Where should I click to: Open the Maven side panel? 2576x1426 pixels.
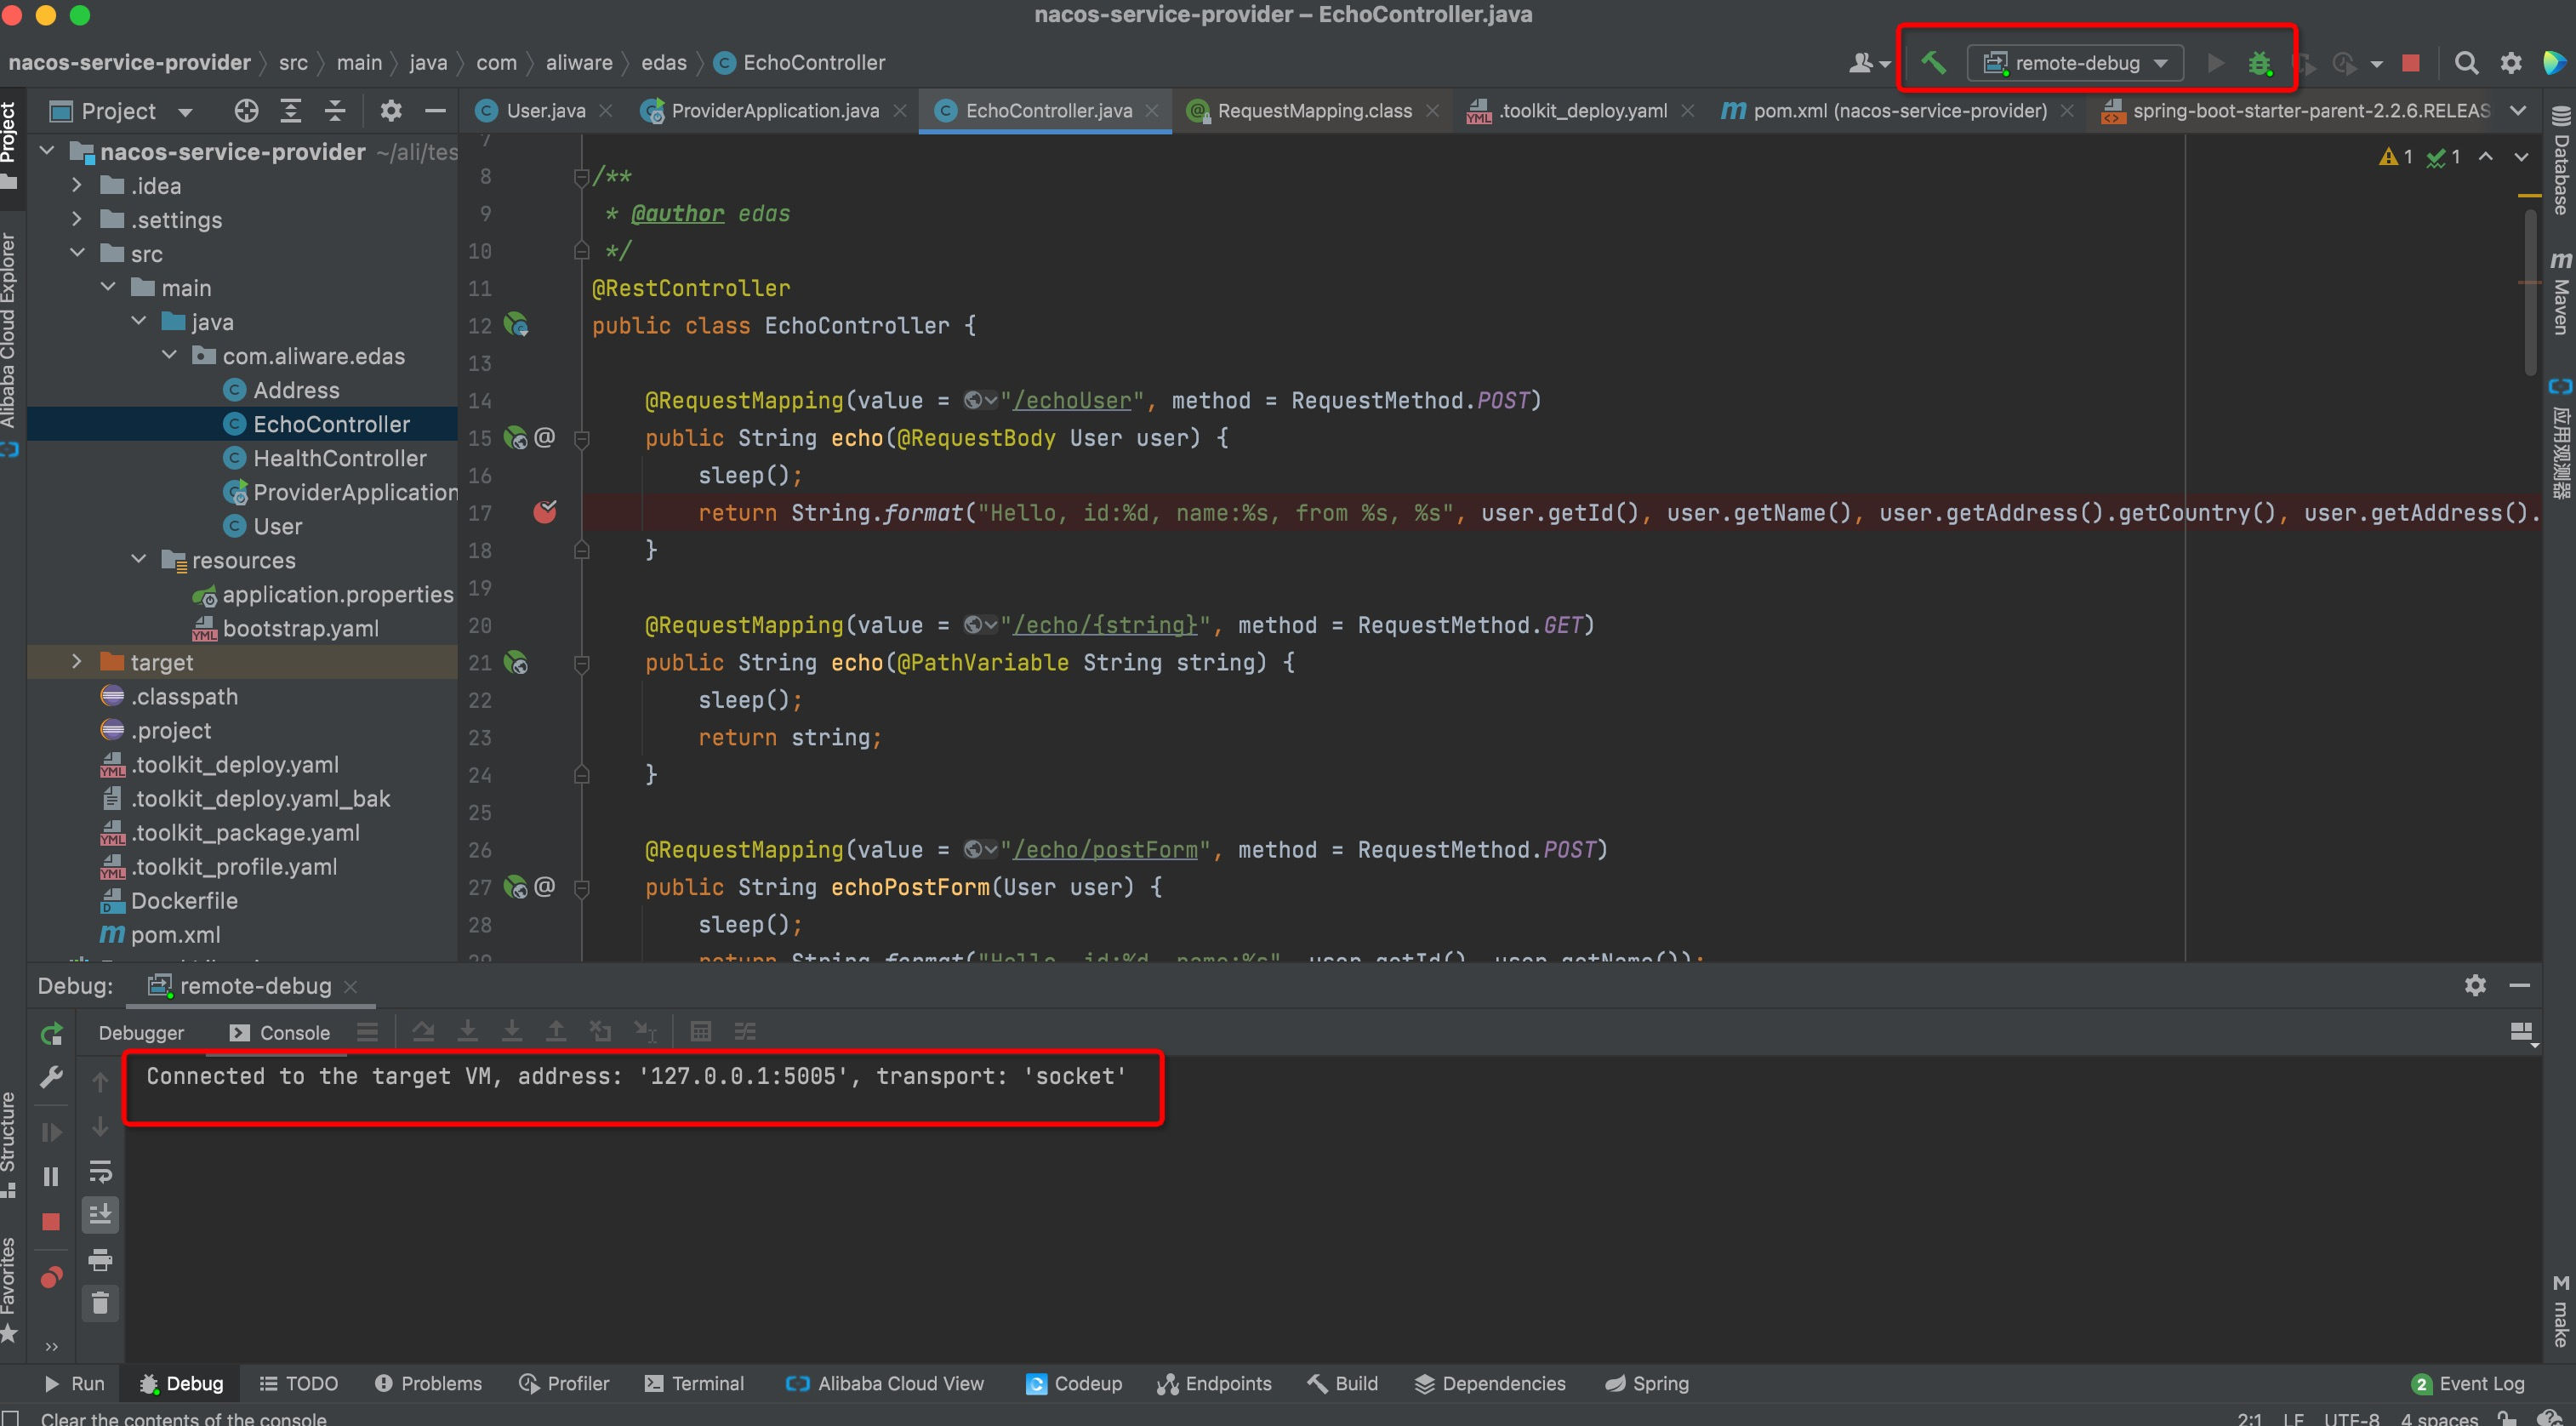pyautogui.click(x=2560, y=292)
